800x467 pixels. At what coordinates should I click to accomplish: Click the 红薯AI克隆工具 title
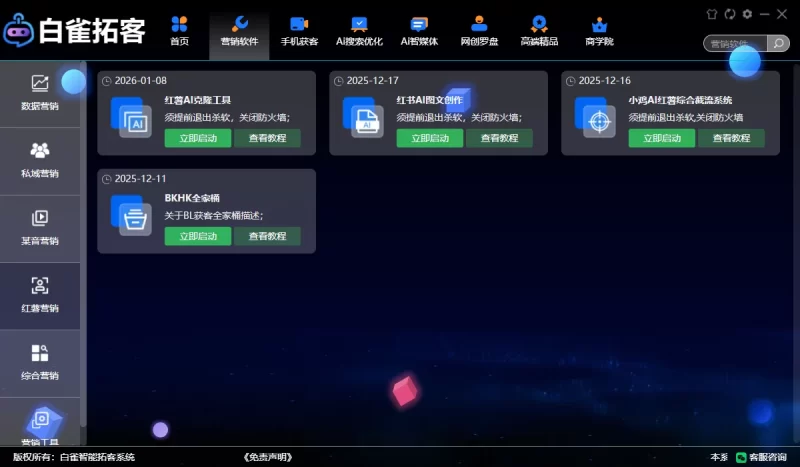[197, 100]
